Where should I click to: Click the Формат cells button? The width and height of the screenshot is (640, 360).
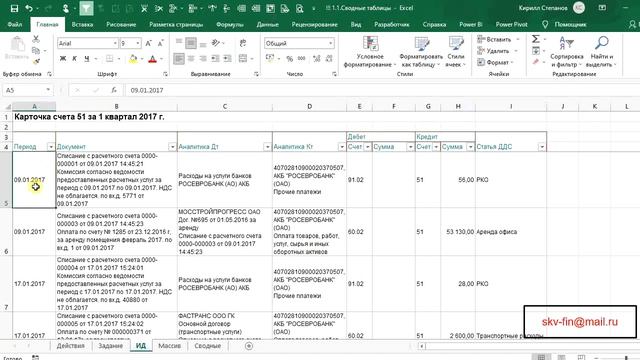click(496, 62)
